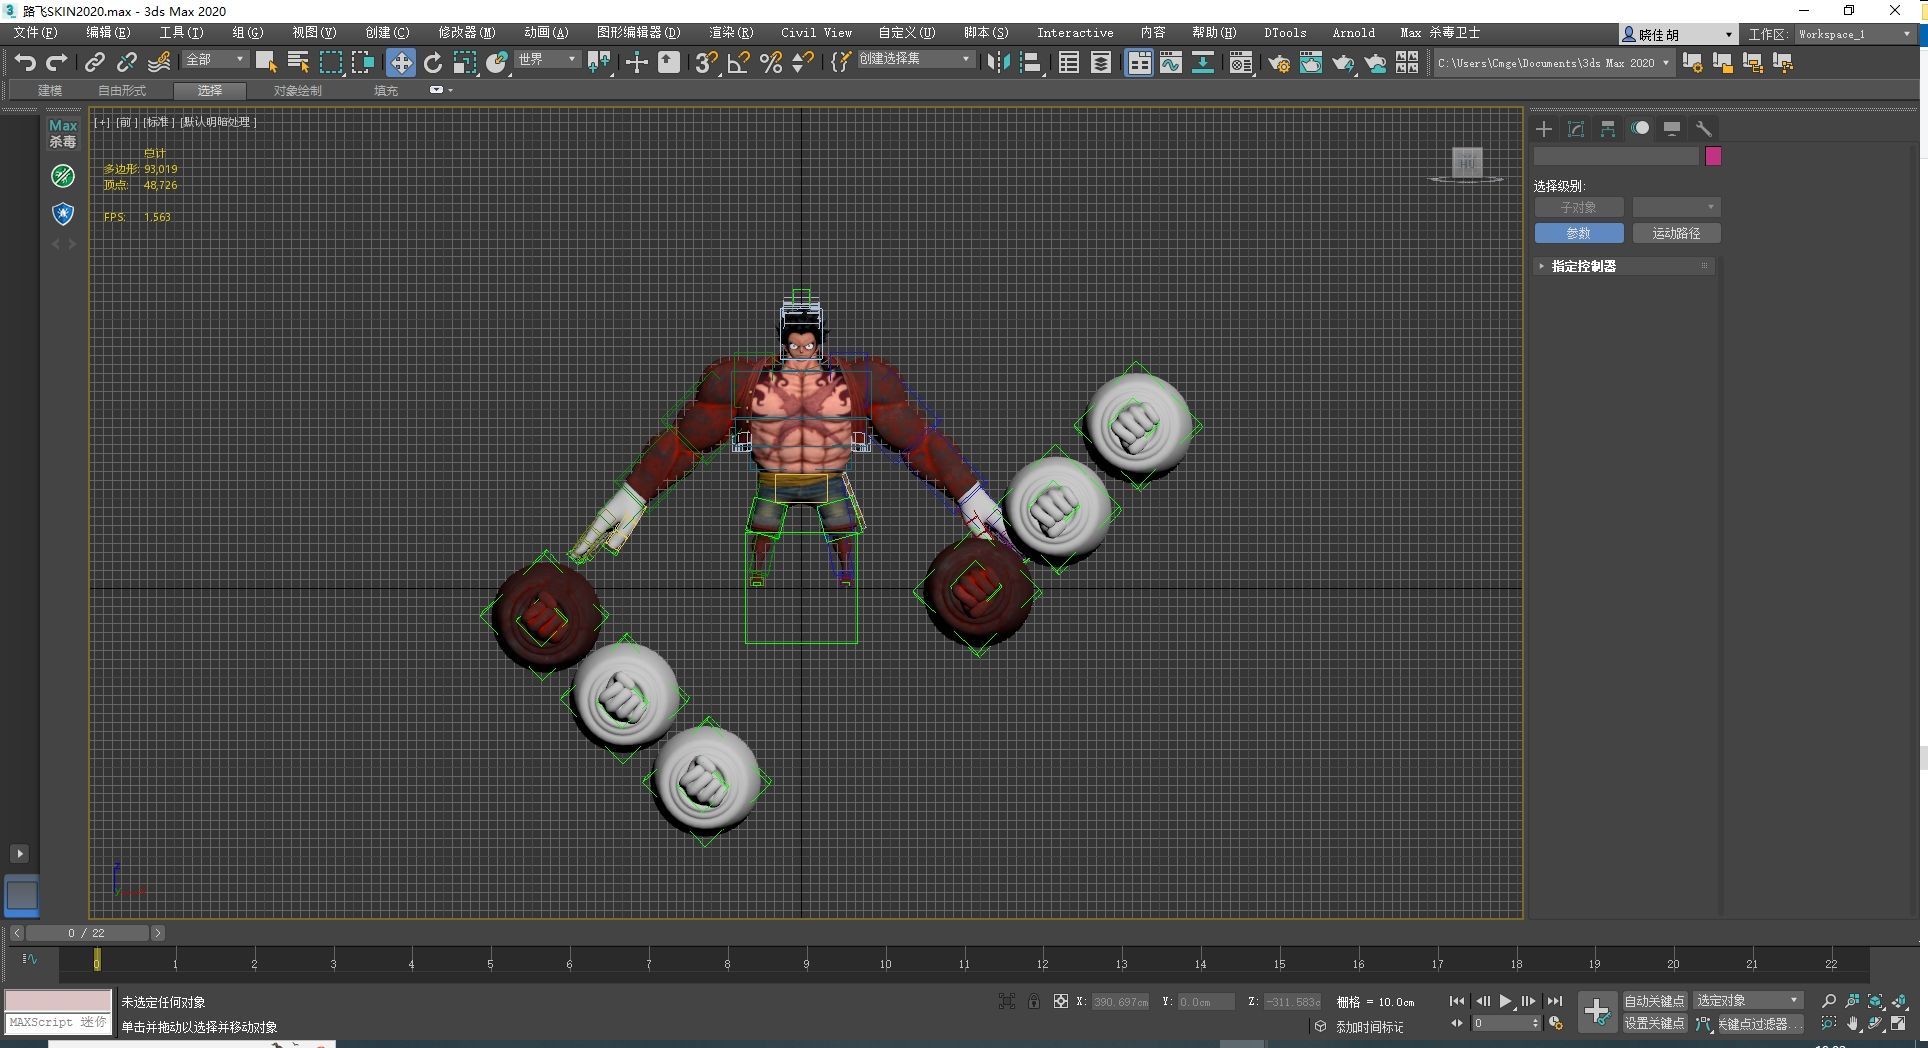Open the 编辑(E) menu
Screen dimensions: 1928x1048
click(x=108, y=33)
